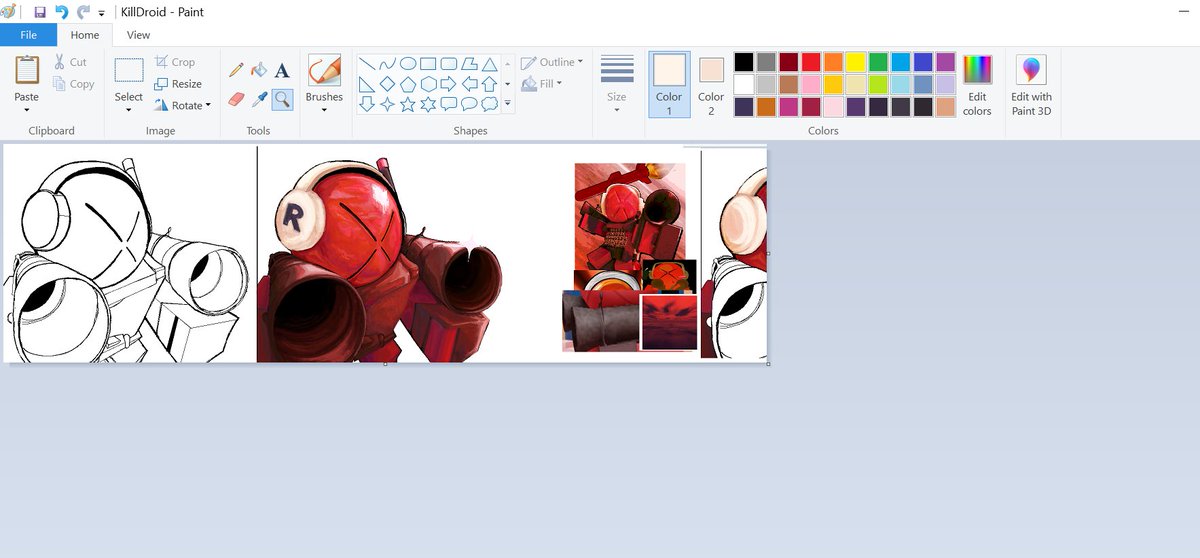Select the Text tool
Screen dimensions: 1200x558
pyautogui.click(x=282, y=70)
